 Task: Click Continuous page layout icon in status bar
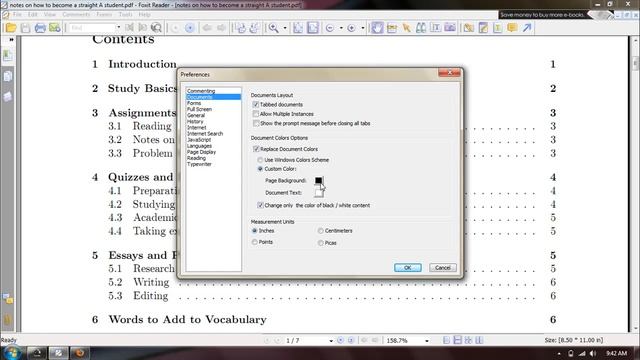pyautogui.click(x=458, y=340)
